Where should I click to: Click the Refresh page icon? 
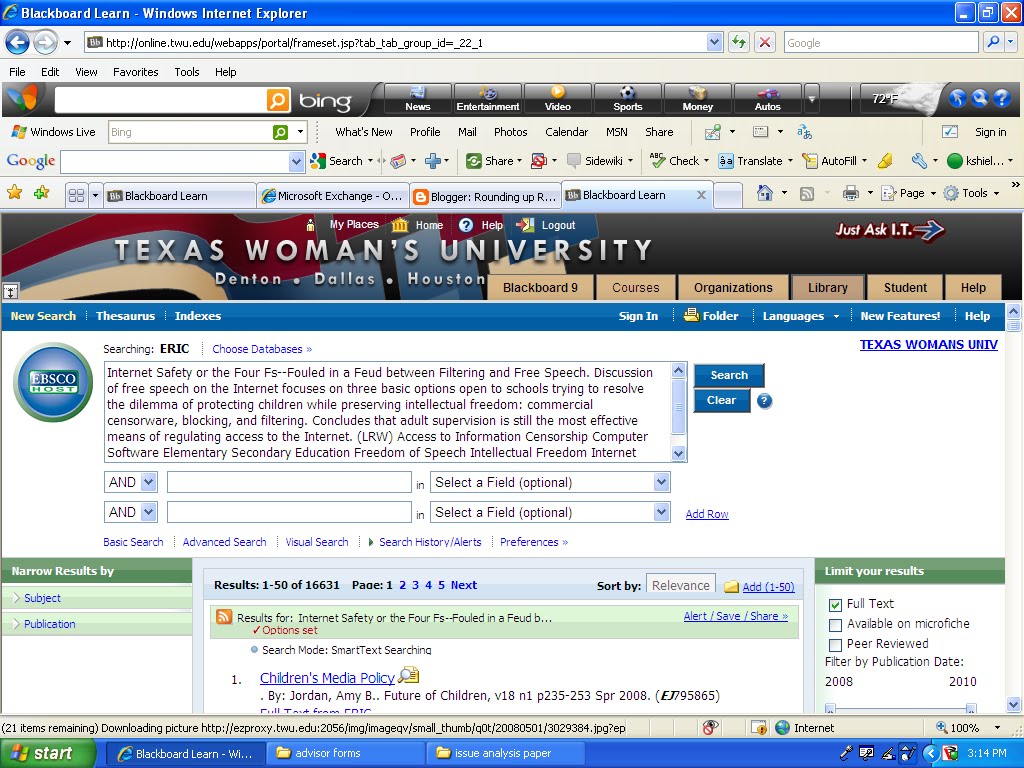[x=739, y=42]
